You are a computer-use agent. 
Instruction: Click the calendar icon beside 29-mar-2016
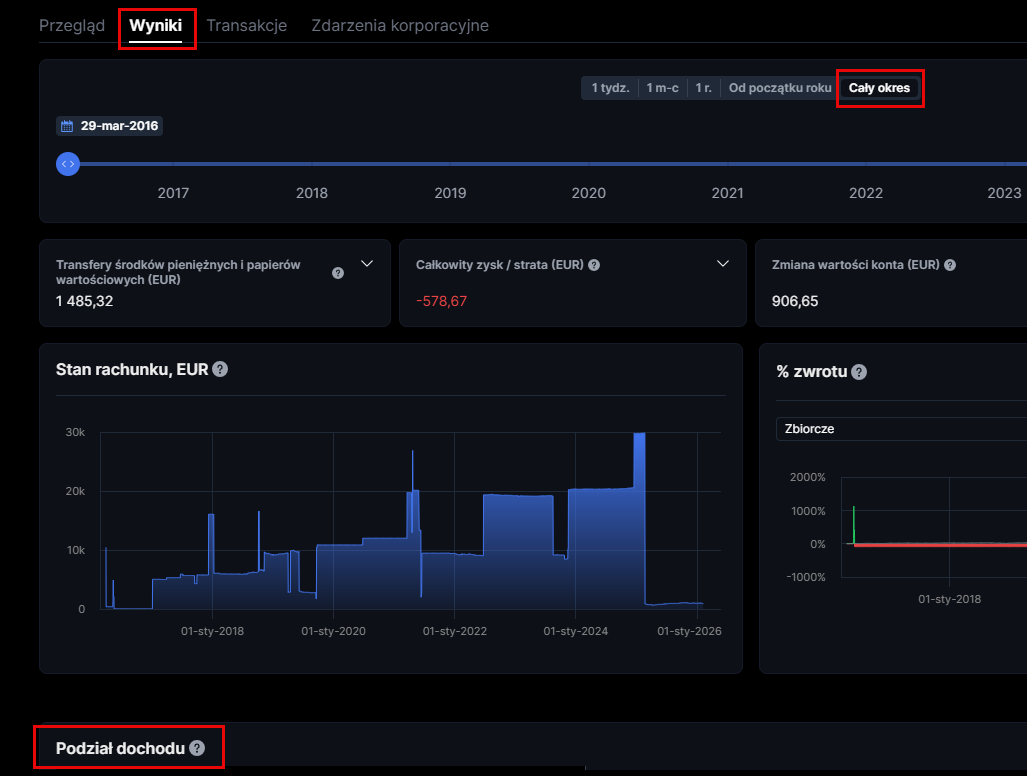[67, 126]
